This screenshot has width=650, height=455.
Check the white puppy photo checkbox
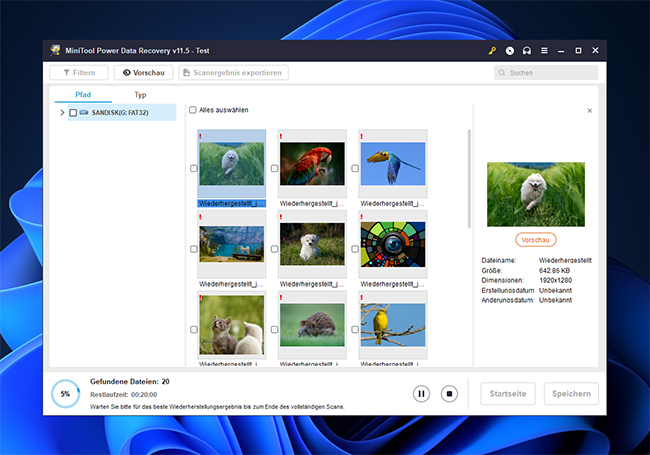274,249
